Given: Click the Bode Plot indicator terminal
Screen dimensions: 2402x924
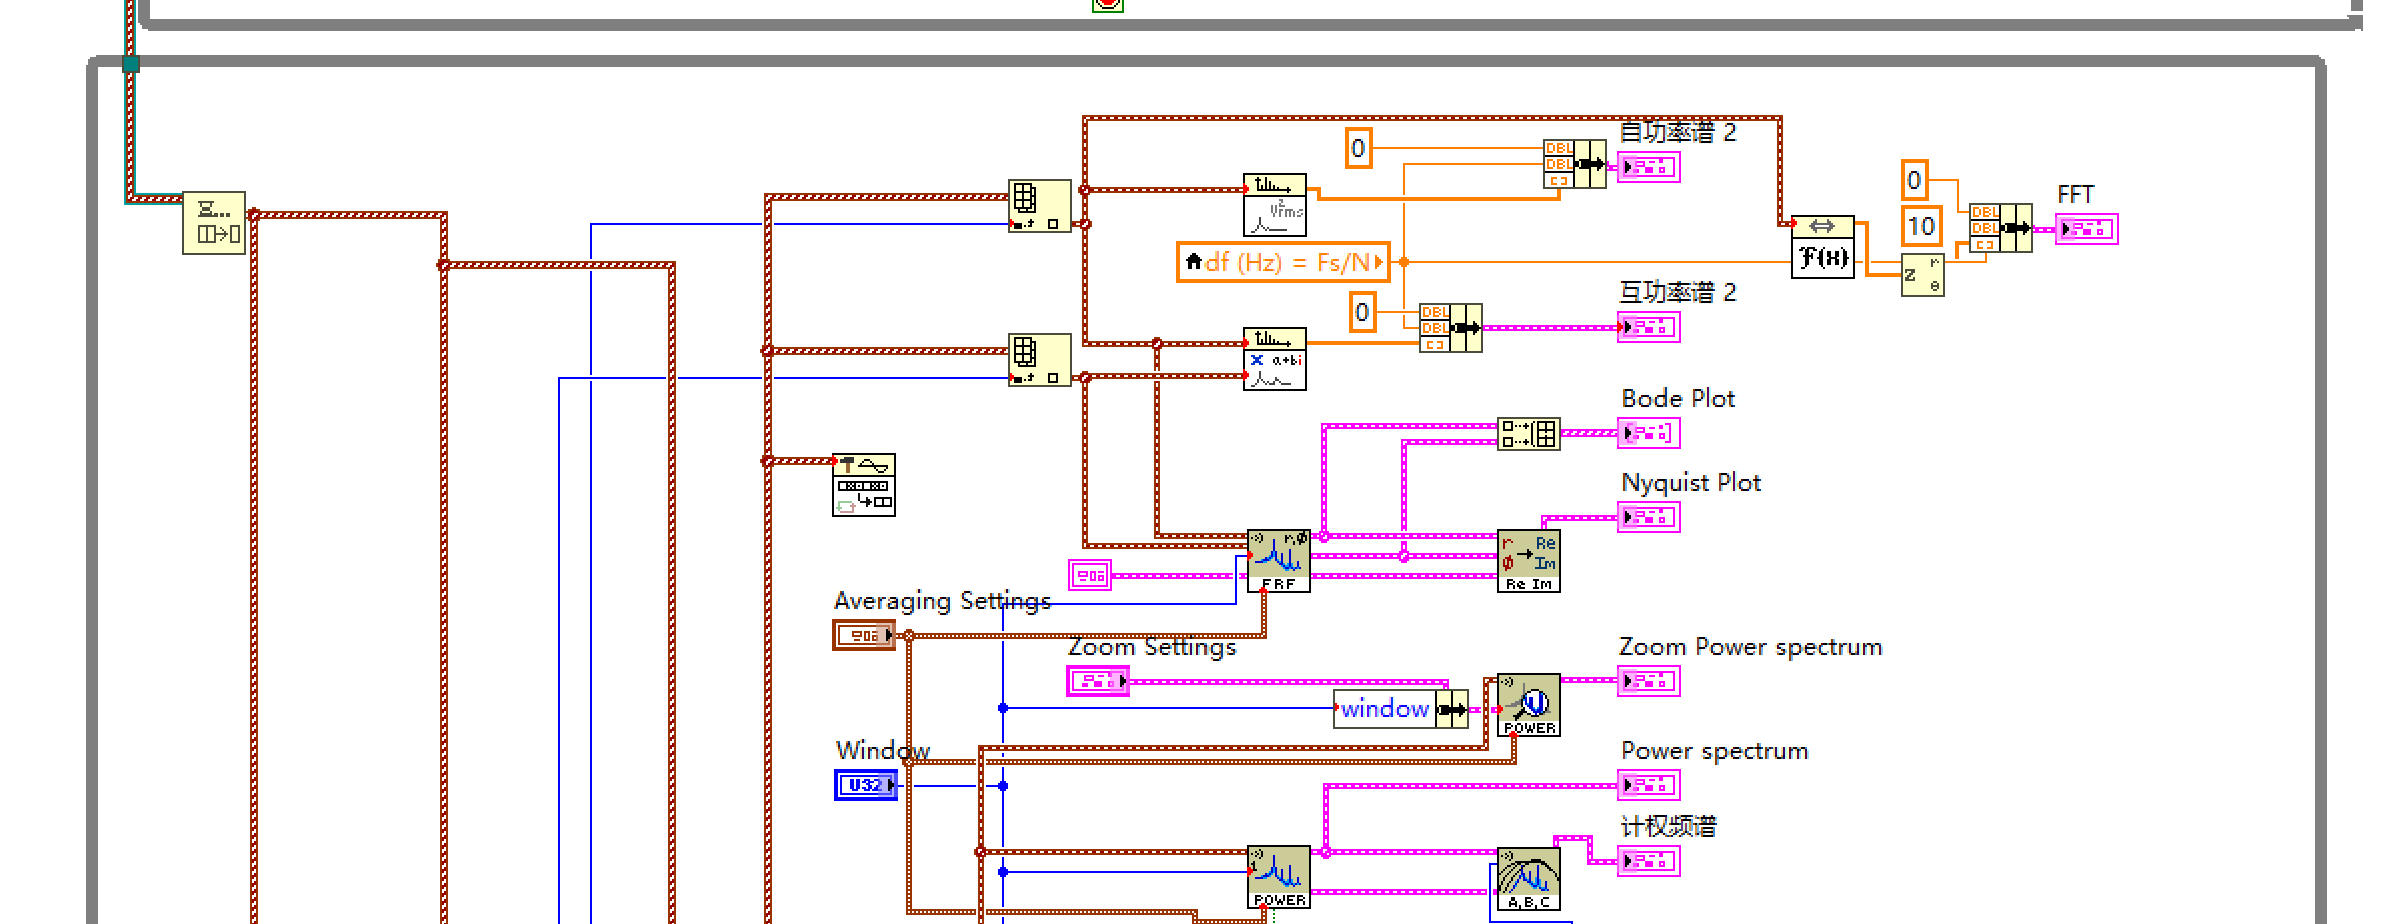Looking at the screenshot, I should point(1649,433).
